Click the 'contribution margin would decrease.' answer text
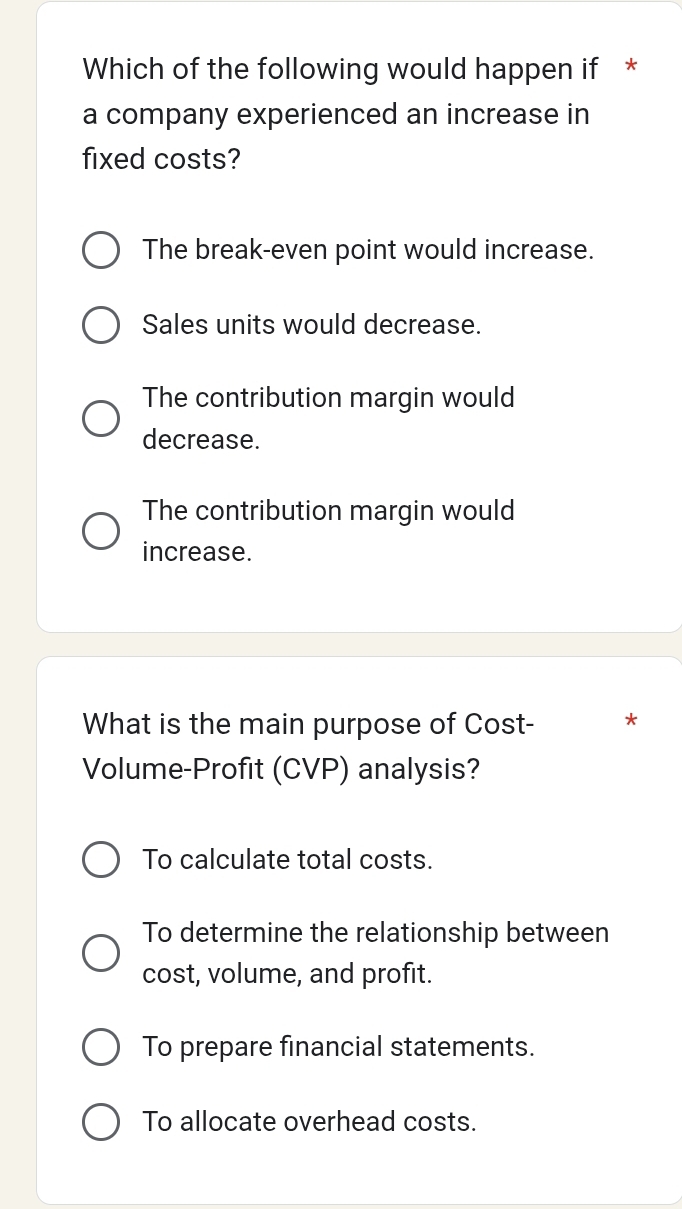This screenshot has height=1209, width=682. [328, 418]
